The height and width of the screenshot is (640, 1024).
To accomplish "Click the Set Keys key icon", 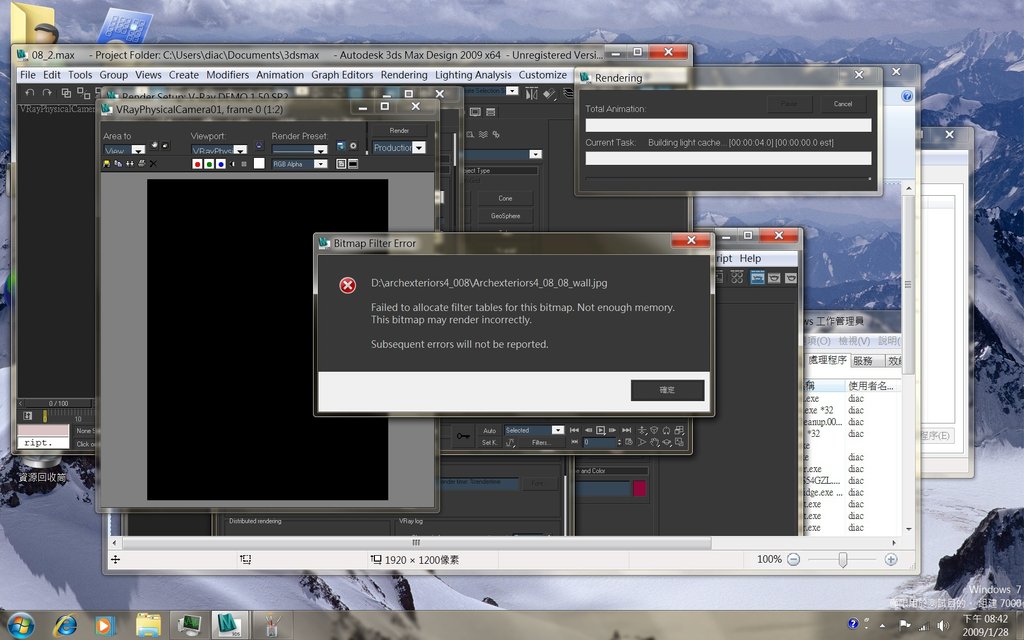I will [x=463, y=436].
